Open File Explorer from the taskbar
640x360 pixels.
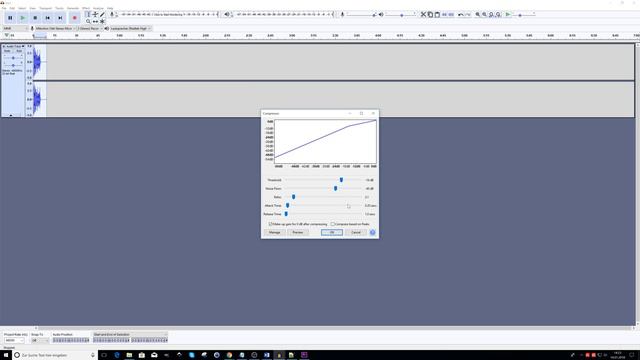click(129, 355)
